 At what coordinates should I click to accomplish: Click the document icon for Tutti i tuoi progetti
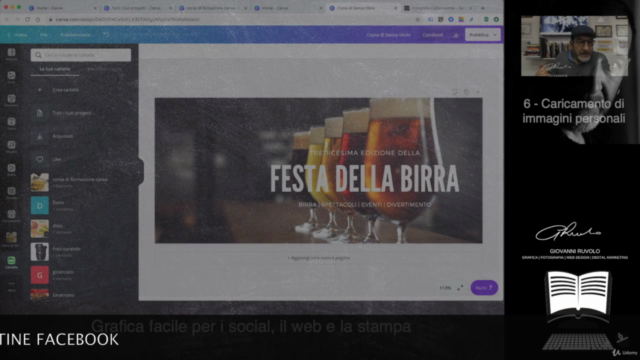[x=40, y=113]
